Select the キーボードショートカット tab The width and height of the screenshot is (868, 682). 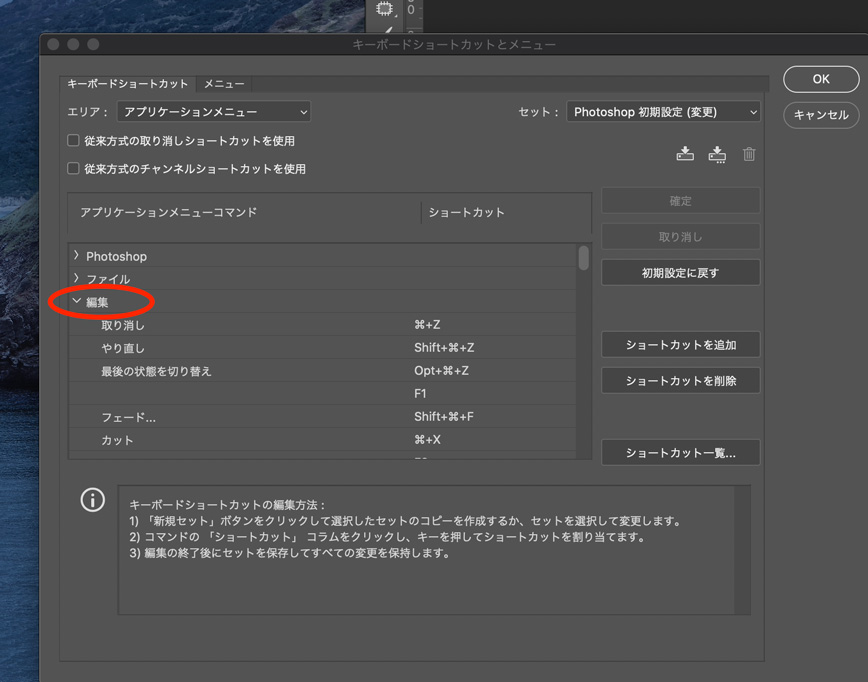click(x=127, y=84)
